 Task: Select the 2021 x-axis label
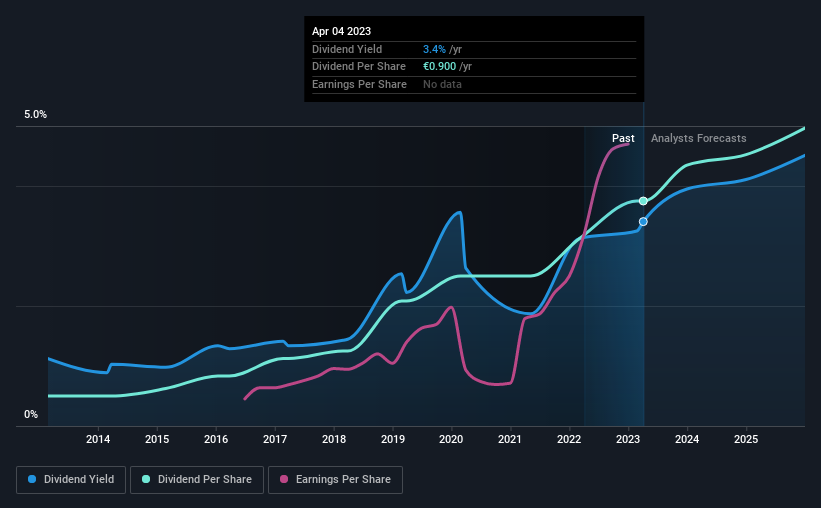pos(510,439)
